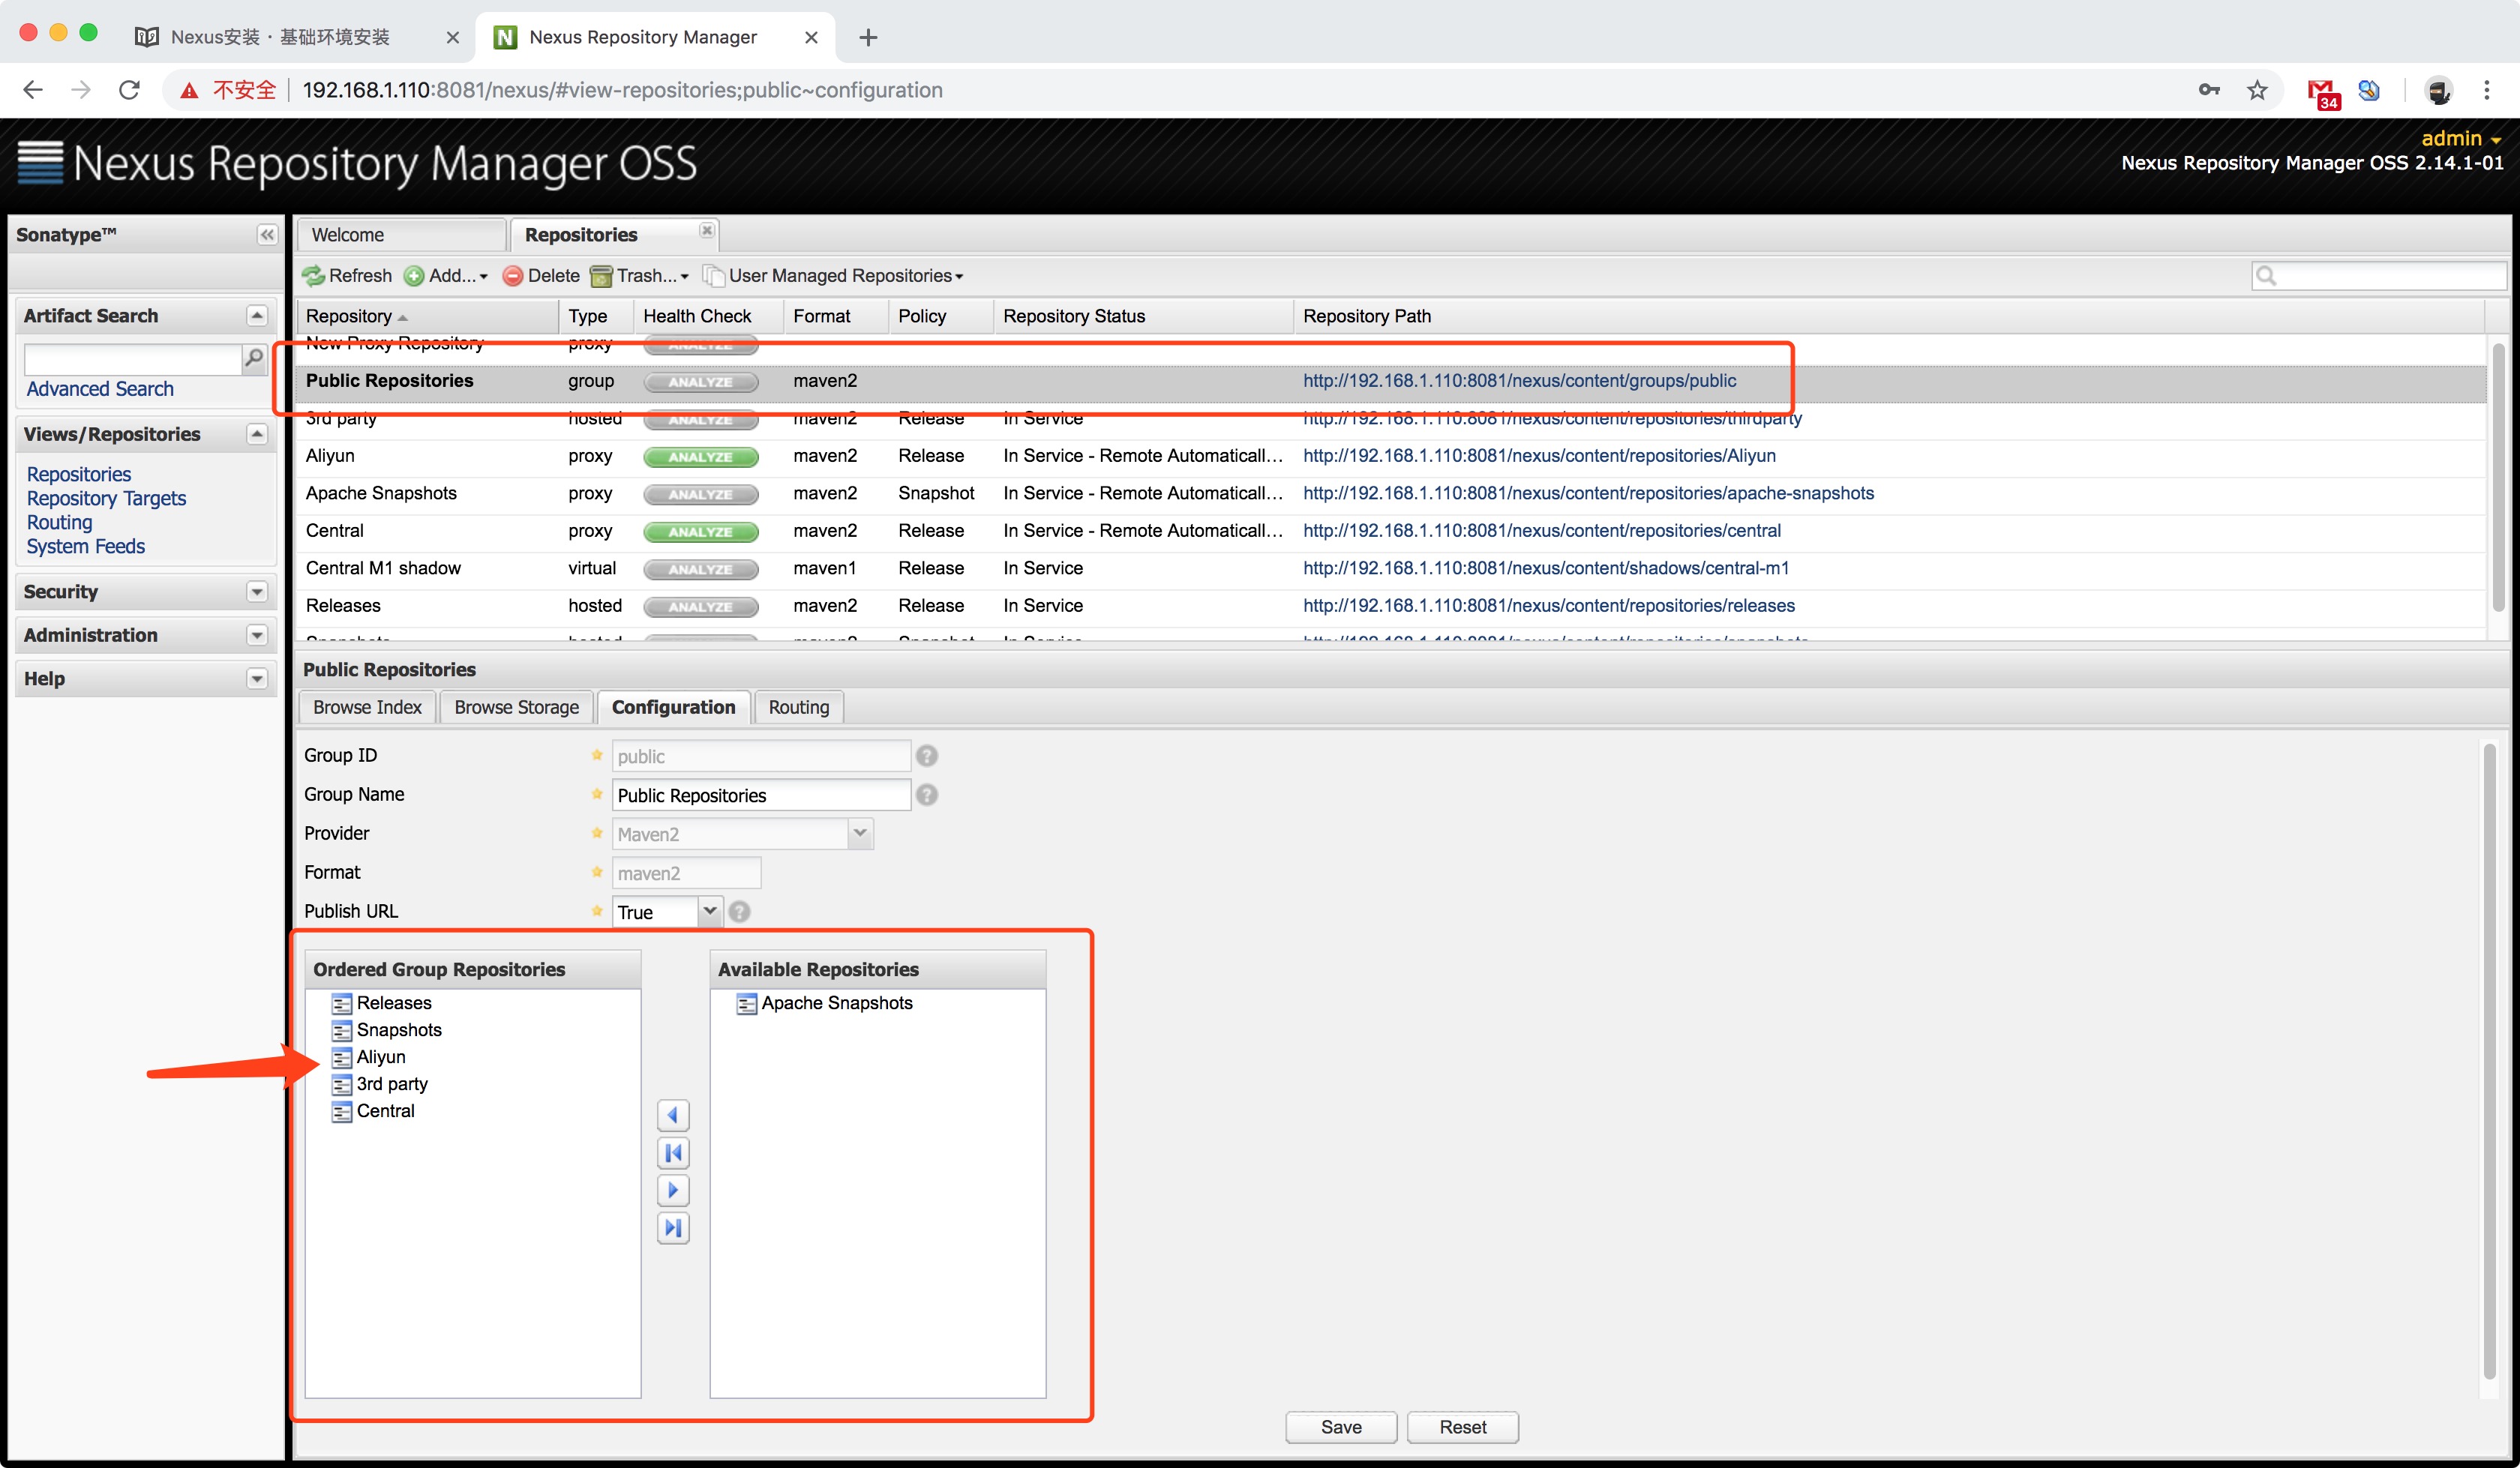
Task: Open the Publish URL dropdown
Action: pos(709,911)
